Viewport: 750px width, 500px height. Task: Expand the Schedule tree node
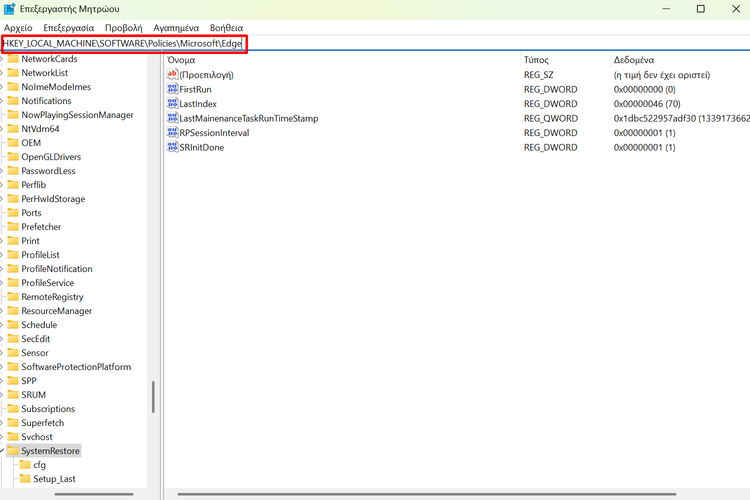click(x=2, y=325)
